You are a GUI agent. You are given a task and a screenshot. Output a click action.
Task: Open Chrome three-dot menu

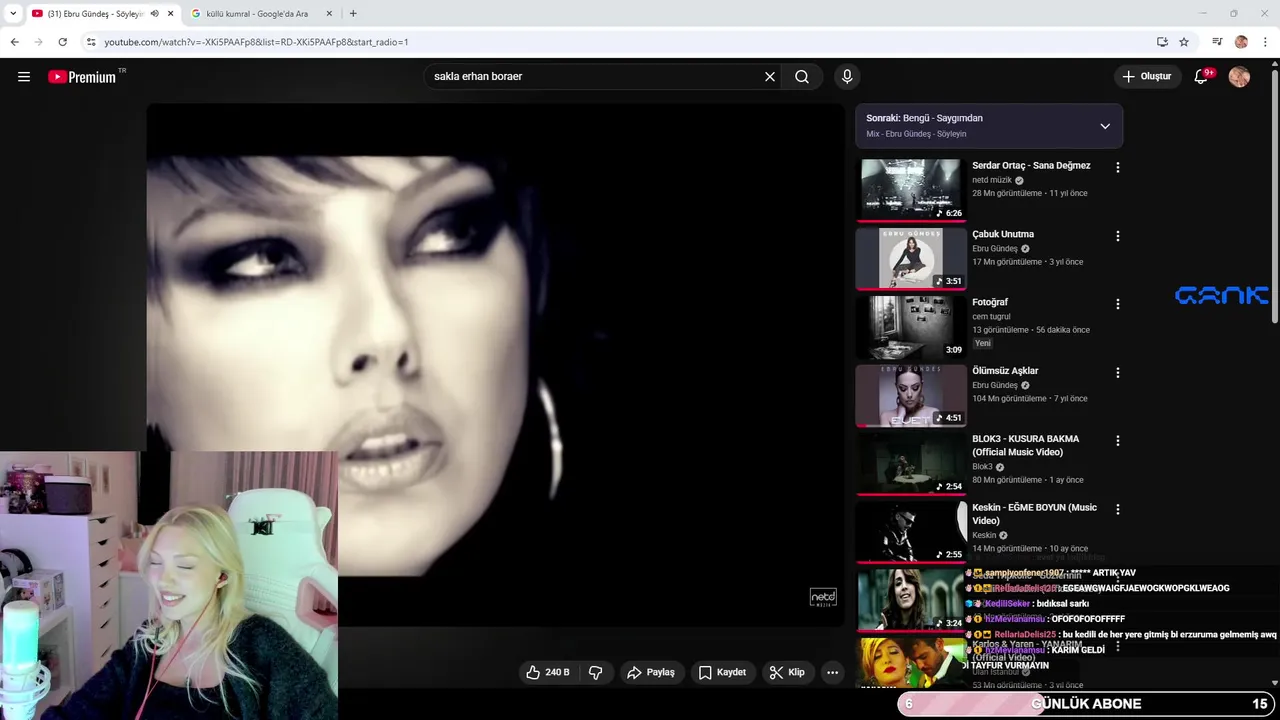point(1265,42)
